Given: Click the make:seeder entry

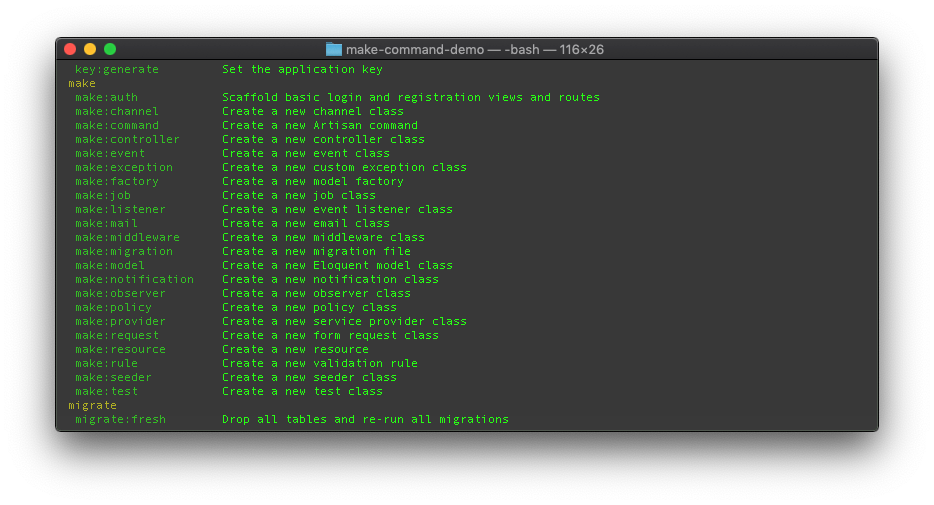Looking at the screenshot, I should (x=114, y=377).
